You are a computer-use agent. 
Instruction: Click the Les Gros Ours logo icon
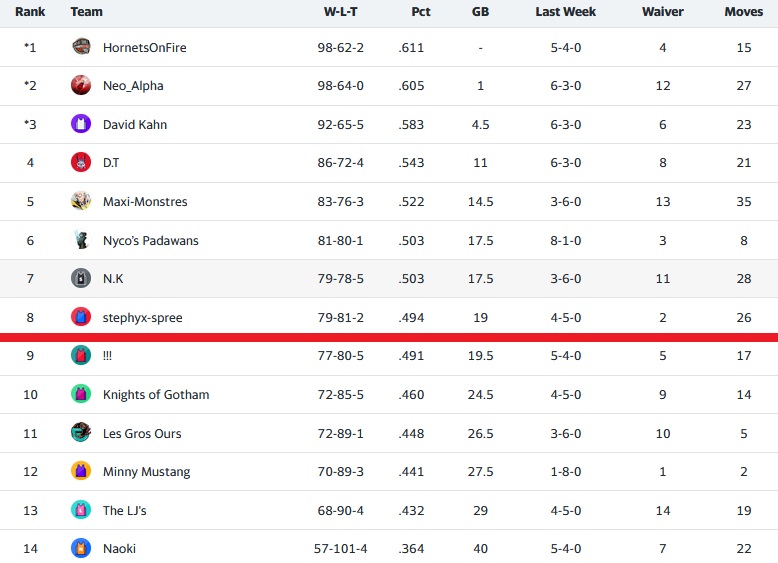pyautogui.click(x=81, y=433)
